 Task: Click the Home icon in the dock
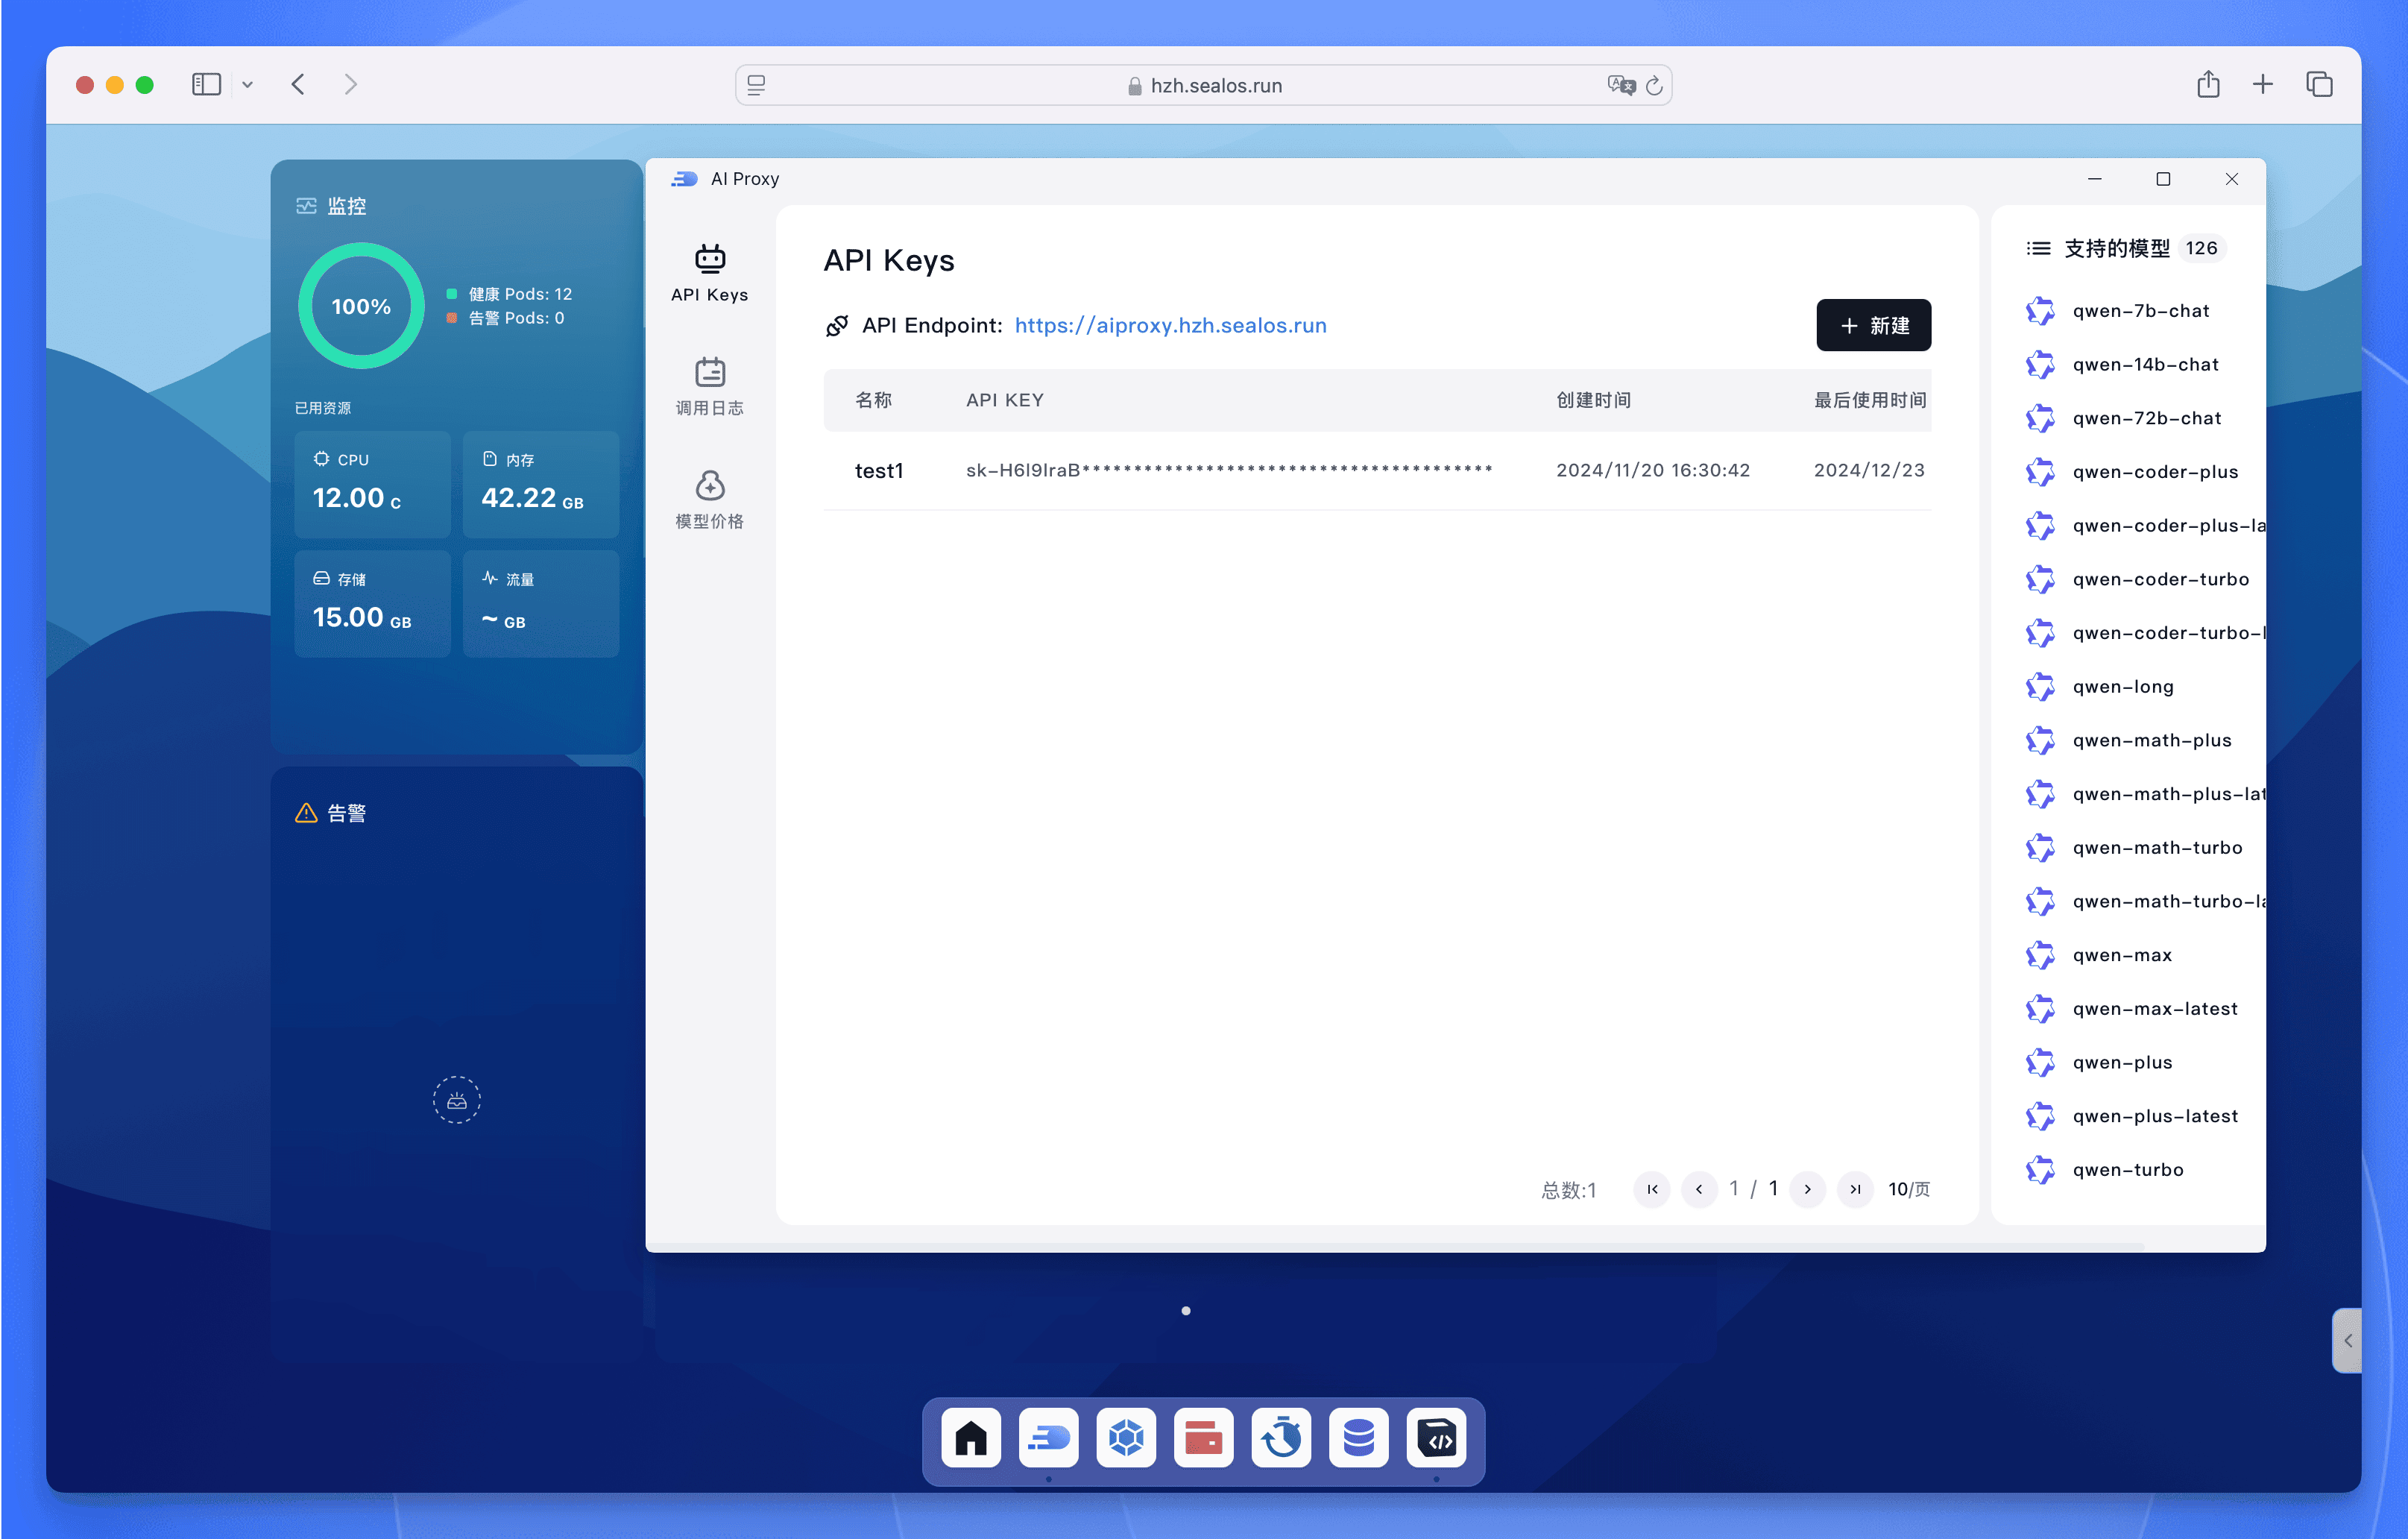(x=969, y=1438)
